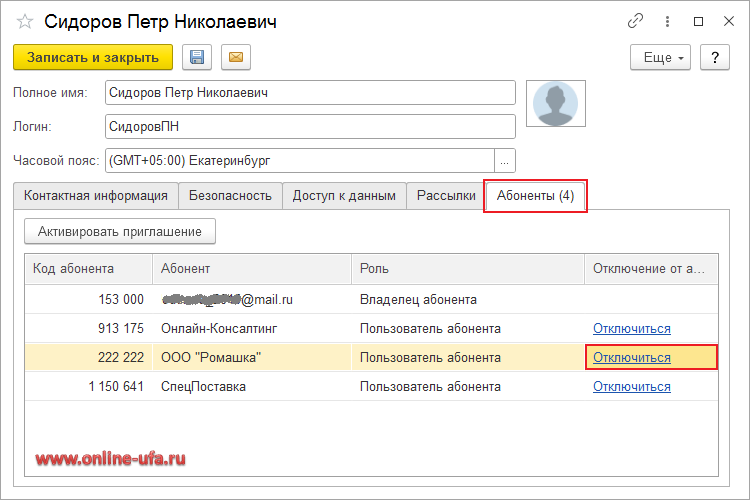Sort by the Код абонента column header
Viewport: 750px width, 500px height.
click(x=87, y=269)
